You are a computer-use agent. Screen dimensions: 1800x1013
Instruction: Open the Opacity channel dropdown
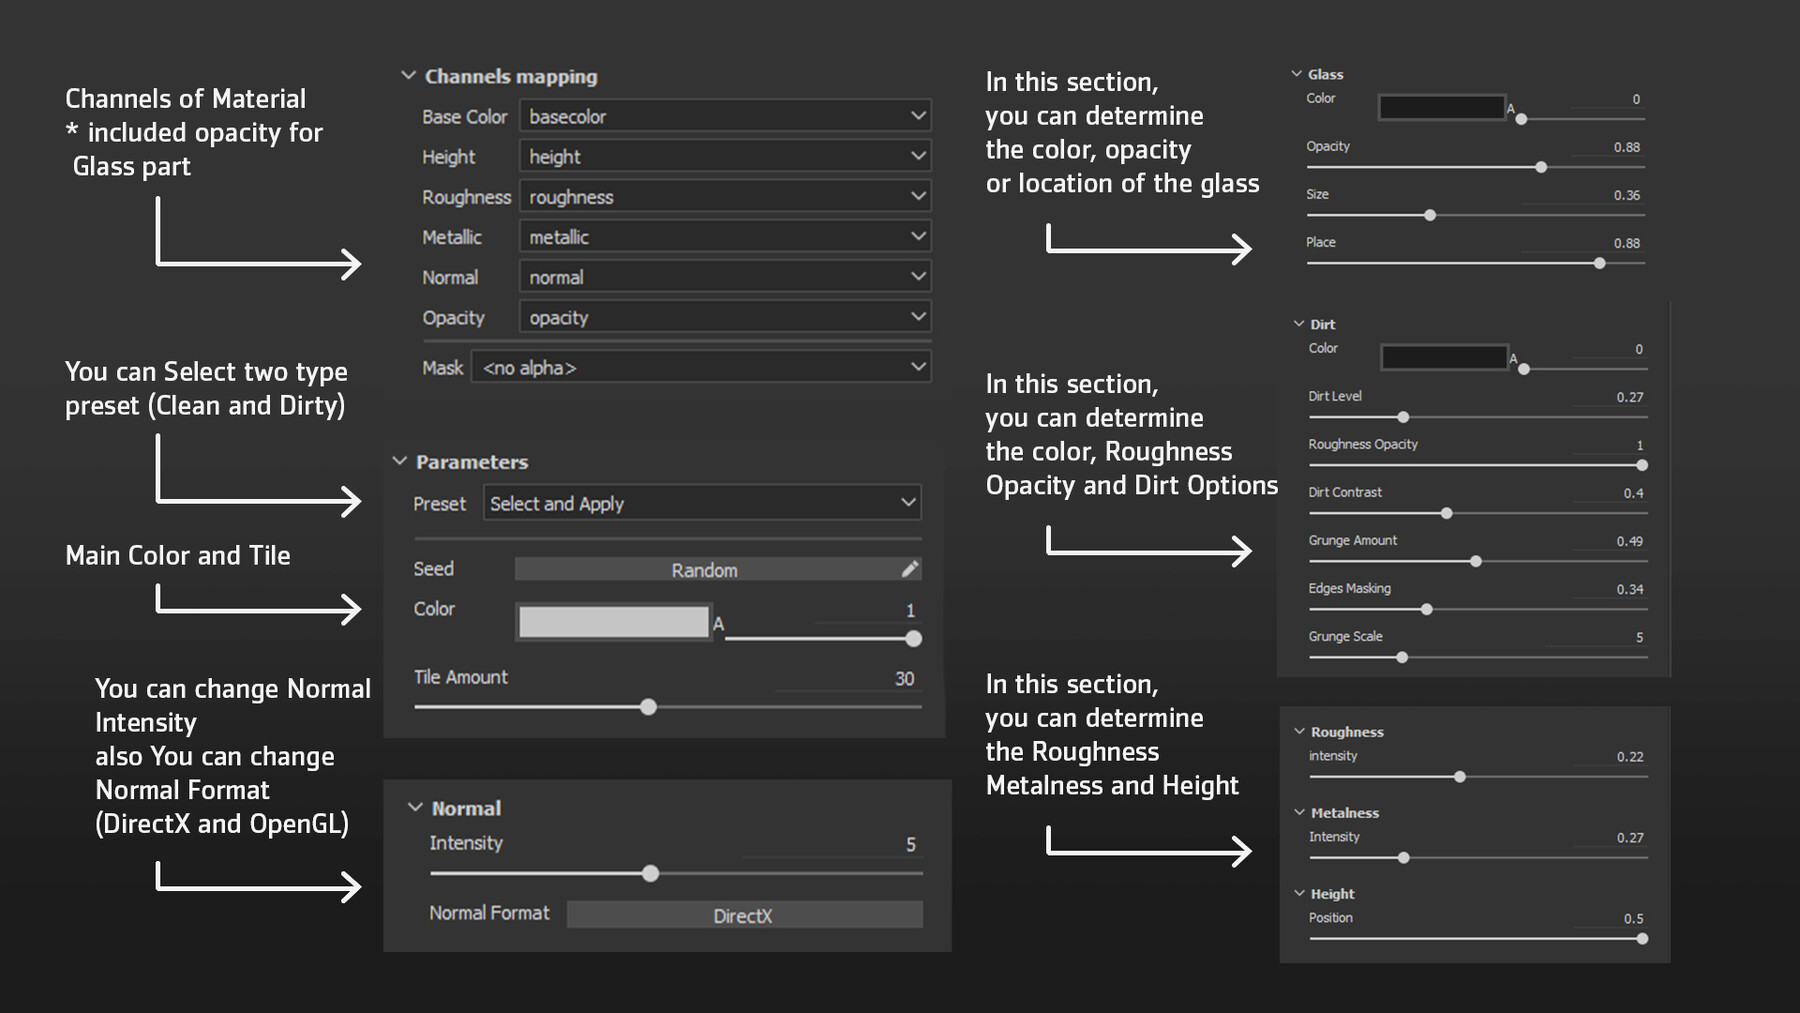click(x=725, y=317)
